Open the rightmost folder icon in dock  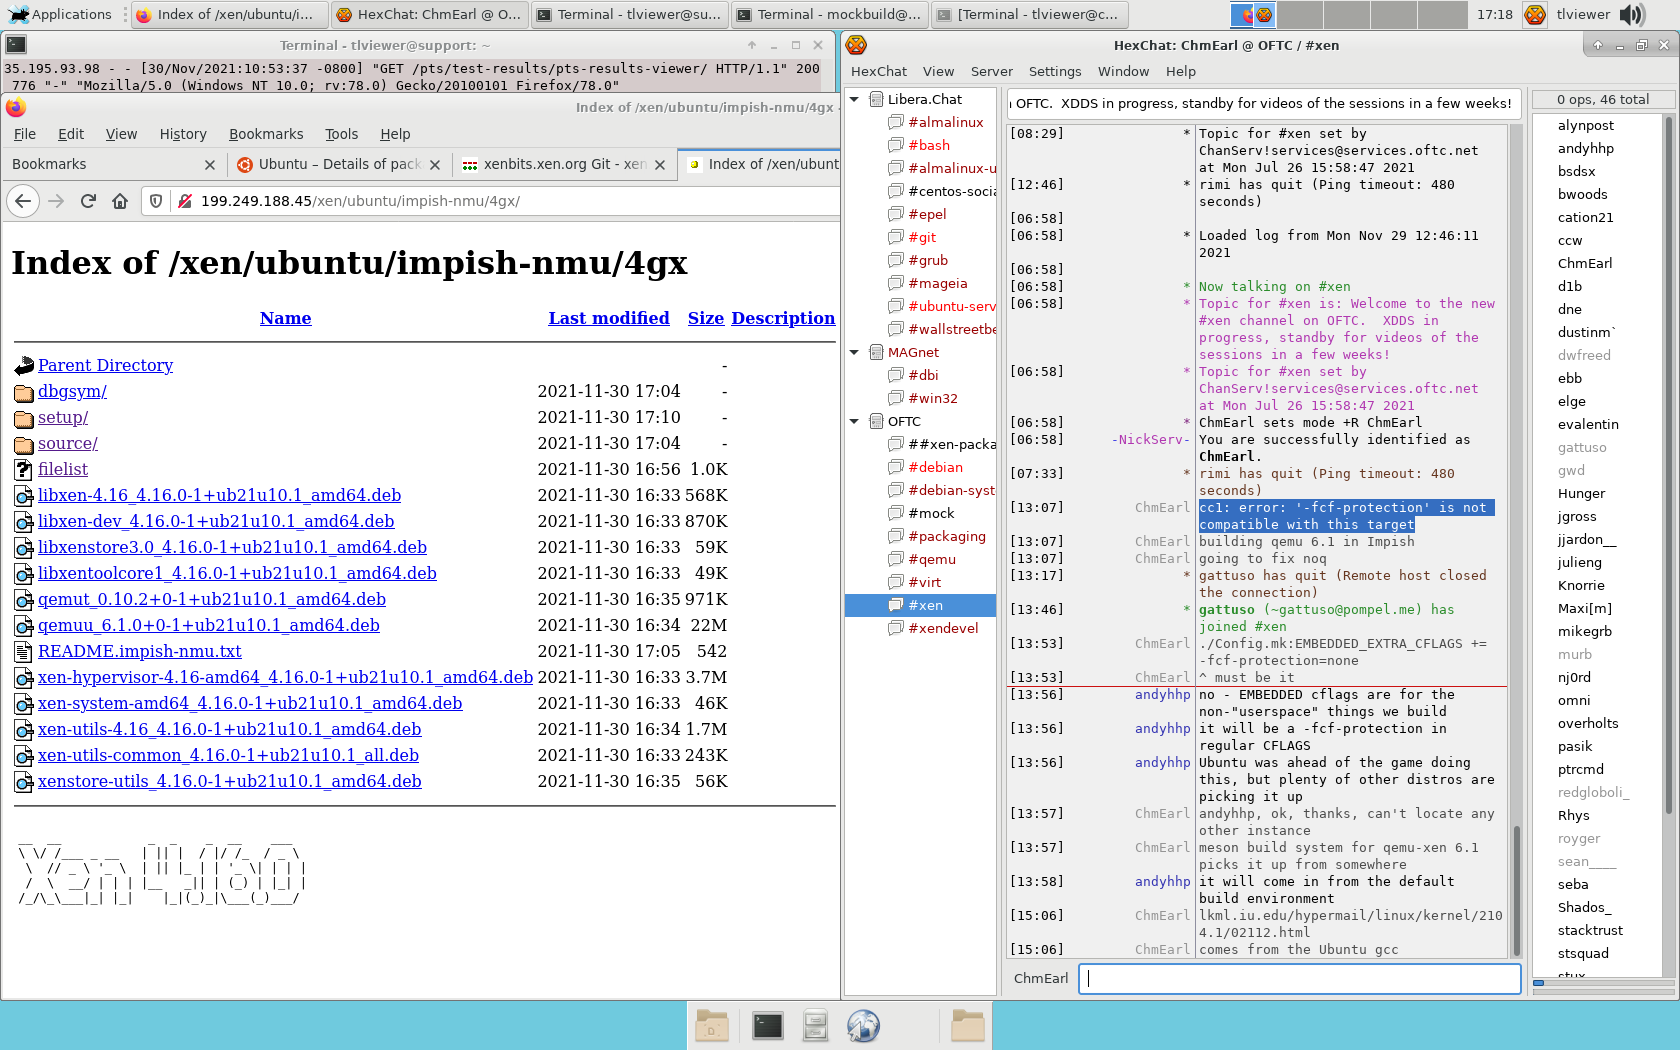coord(967,1025)
